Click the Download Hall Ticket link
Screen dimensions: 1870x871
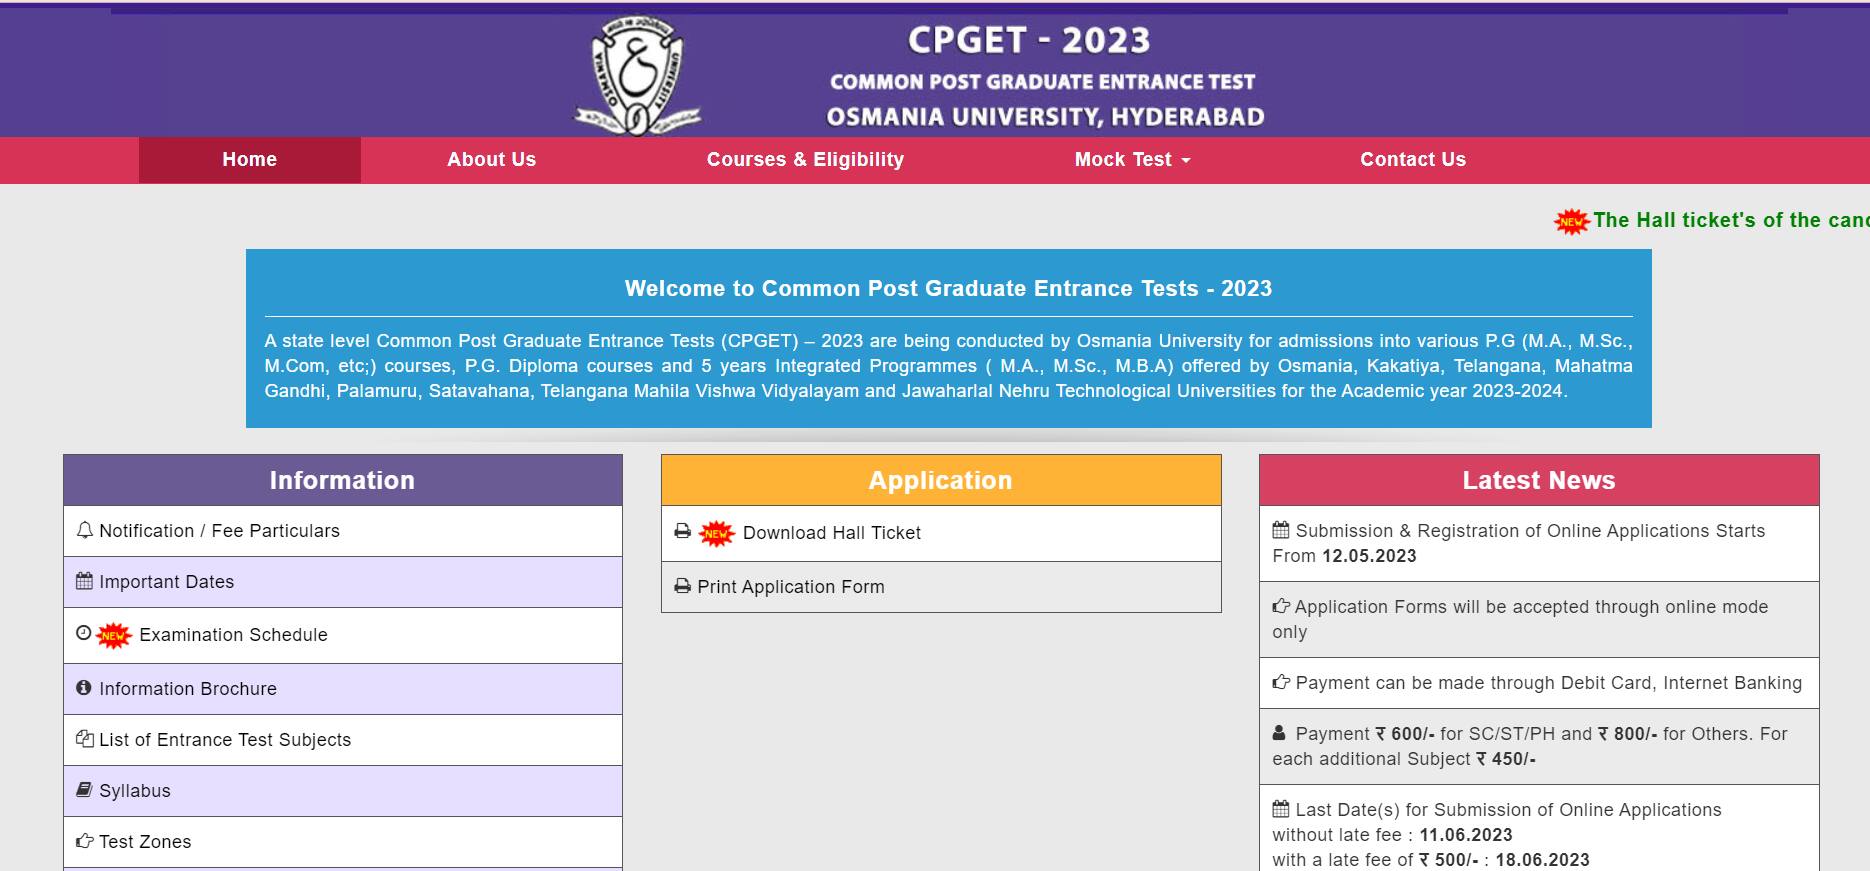pos(832,533)
